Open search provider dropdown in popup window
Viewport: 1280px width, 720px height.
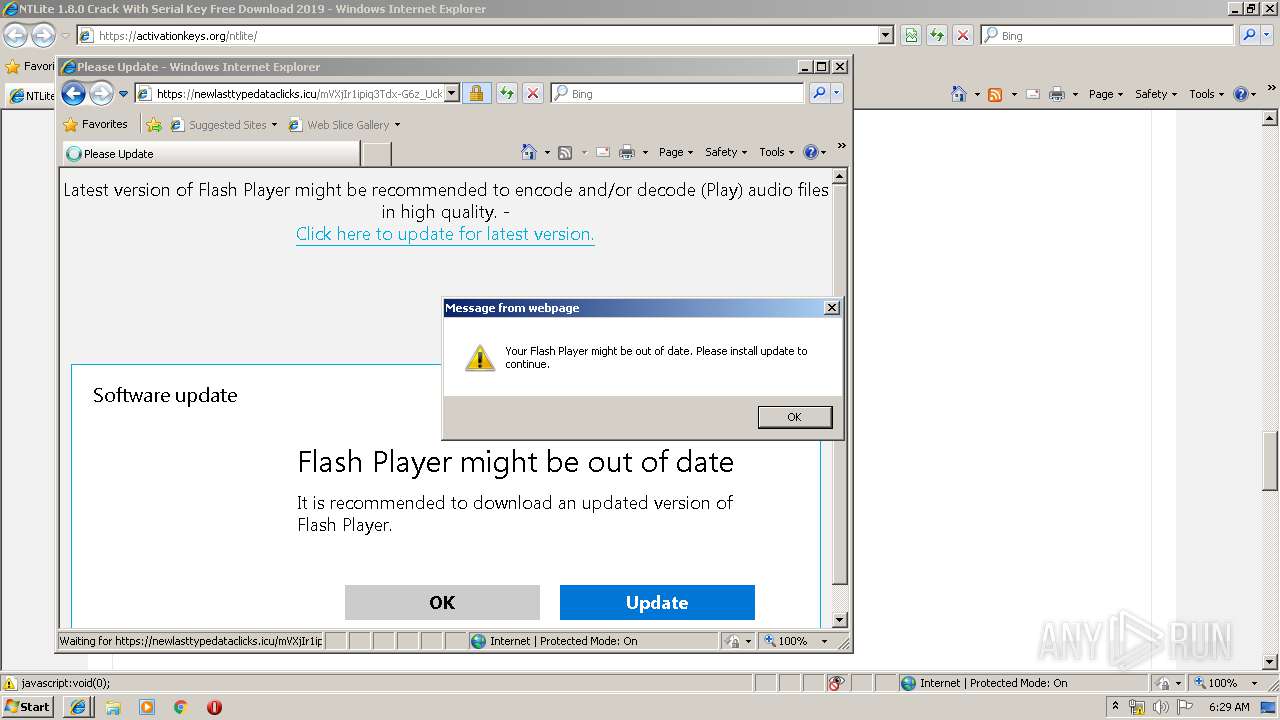point(837,93)
